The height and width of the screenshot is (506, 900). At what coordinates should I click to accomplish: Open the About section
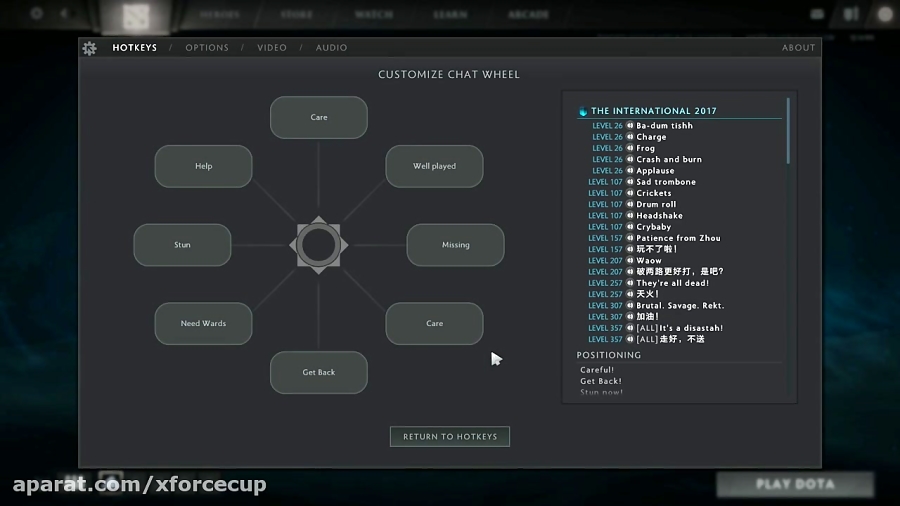click(x=798, y=48)
